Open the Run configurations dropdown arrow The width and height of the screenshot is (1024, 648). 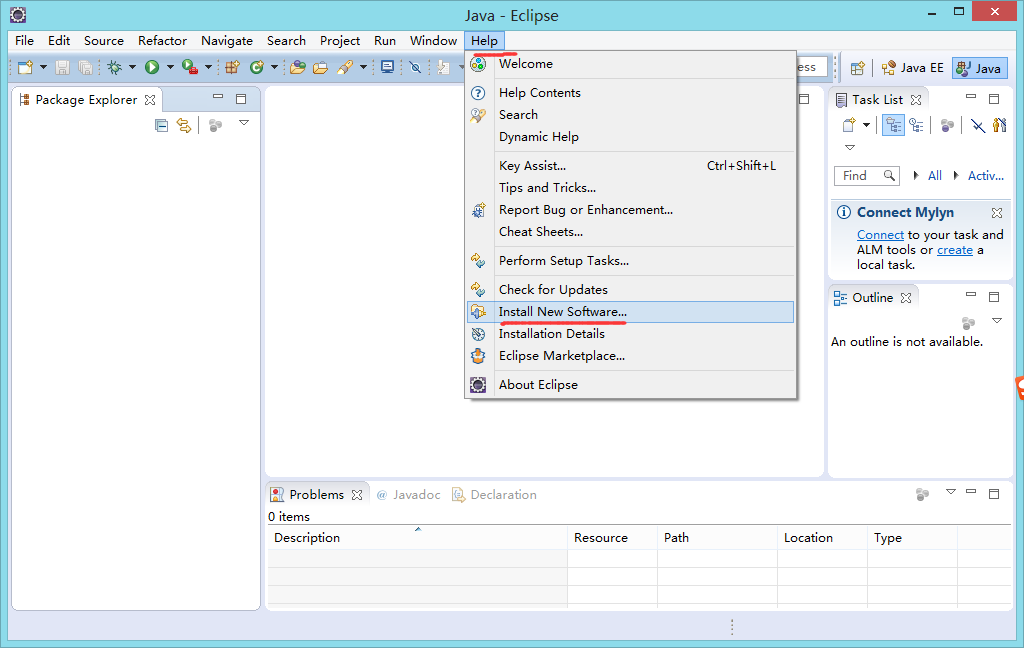point(170,67)
